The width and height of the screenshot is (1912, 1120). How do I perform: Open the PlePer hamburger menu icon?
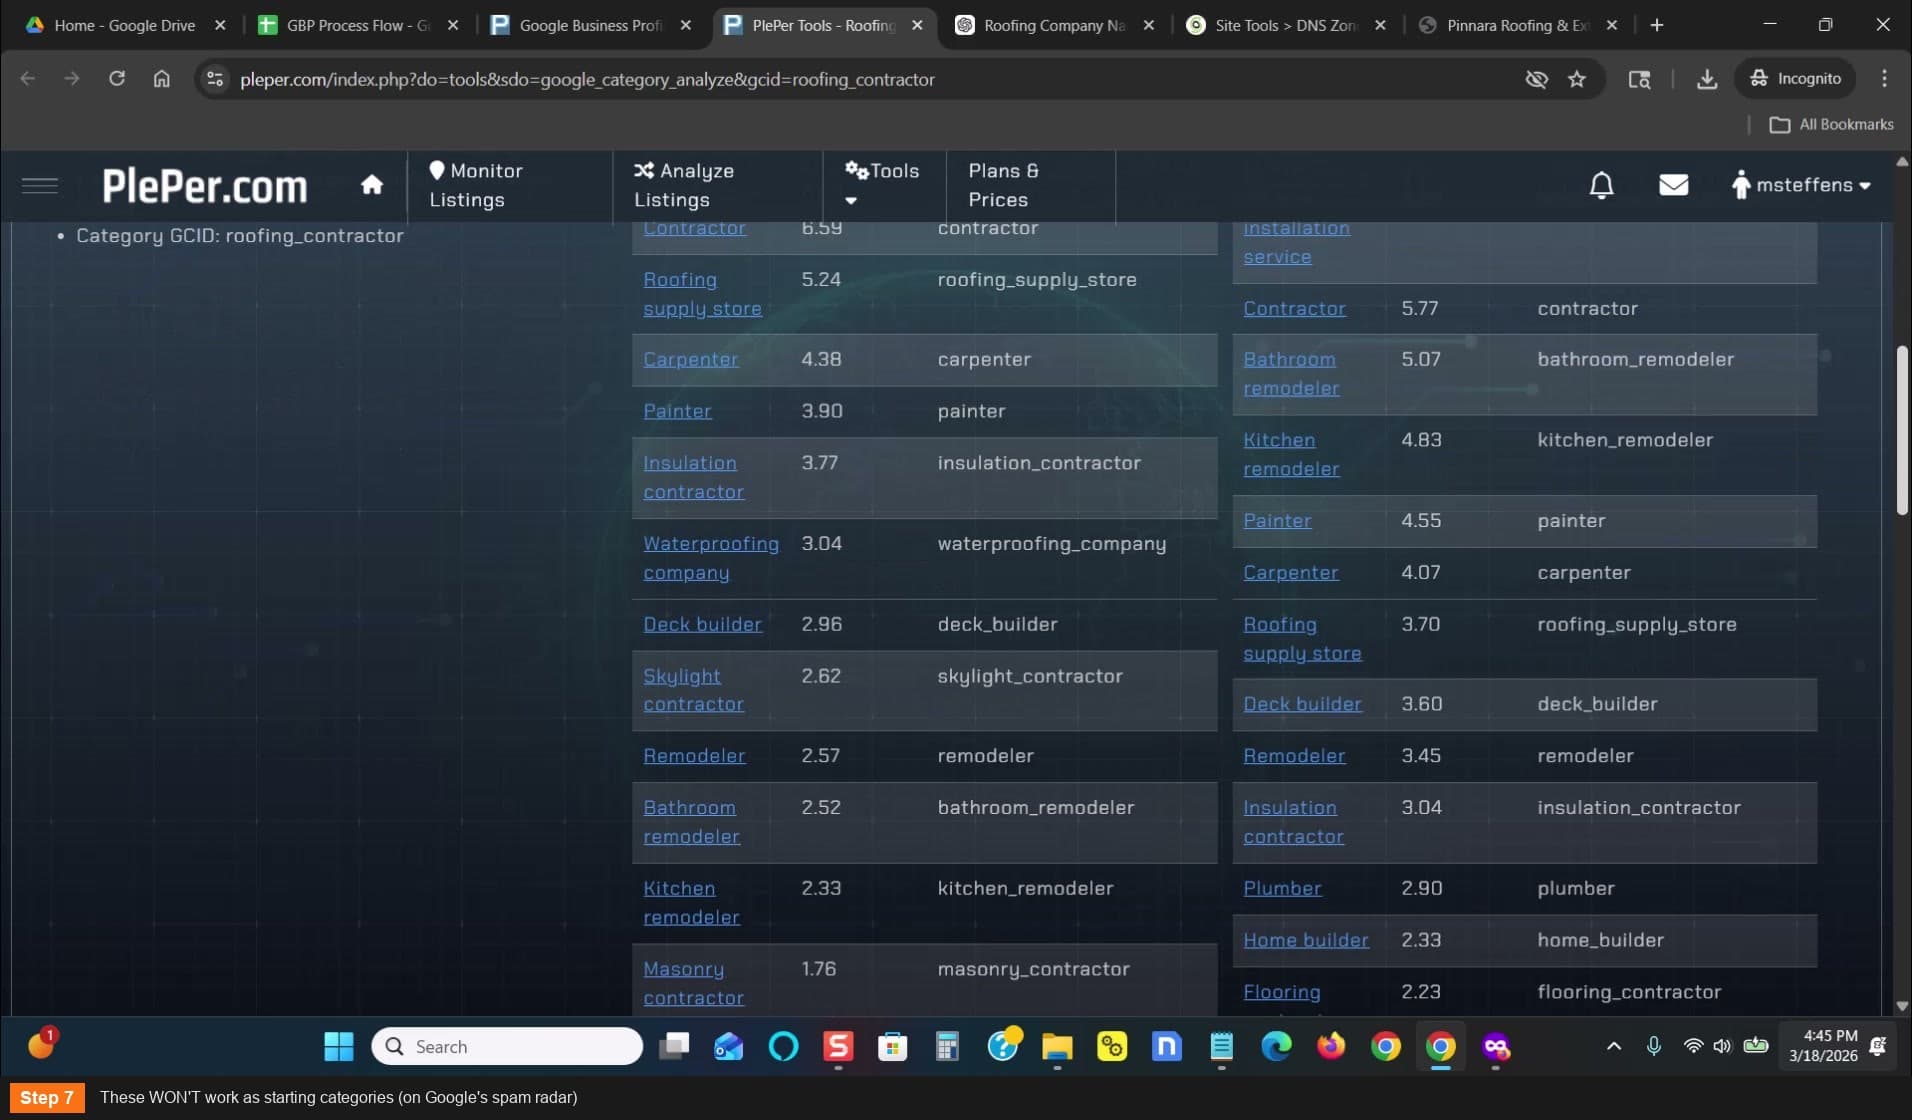click(x=40, y=185)
